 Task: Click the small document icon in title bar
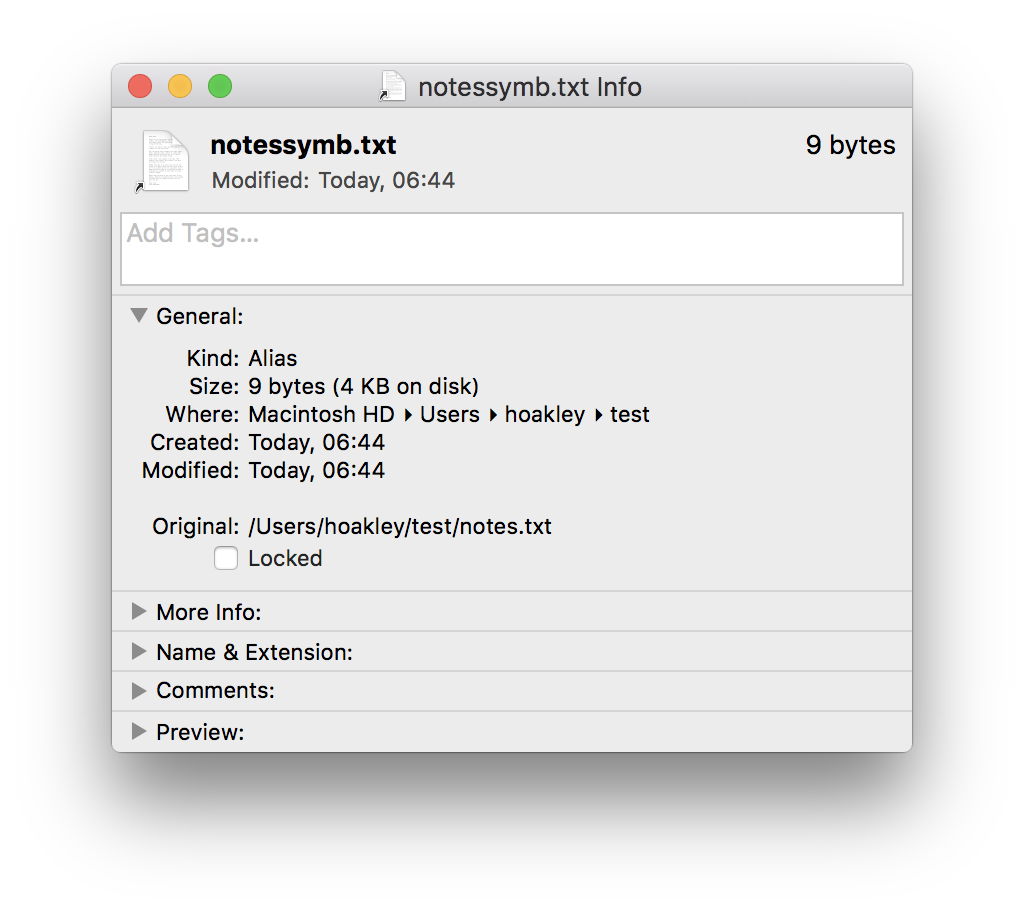pos(393,87)
